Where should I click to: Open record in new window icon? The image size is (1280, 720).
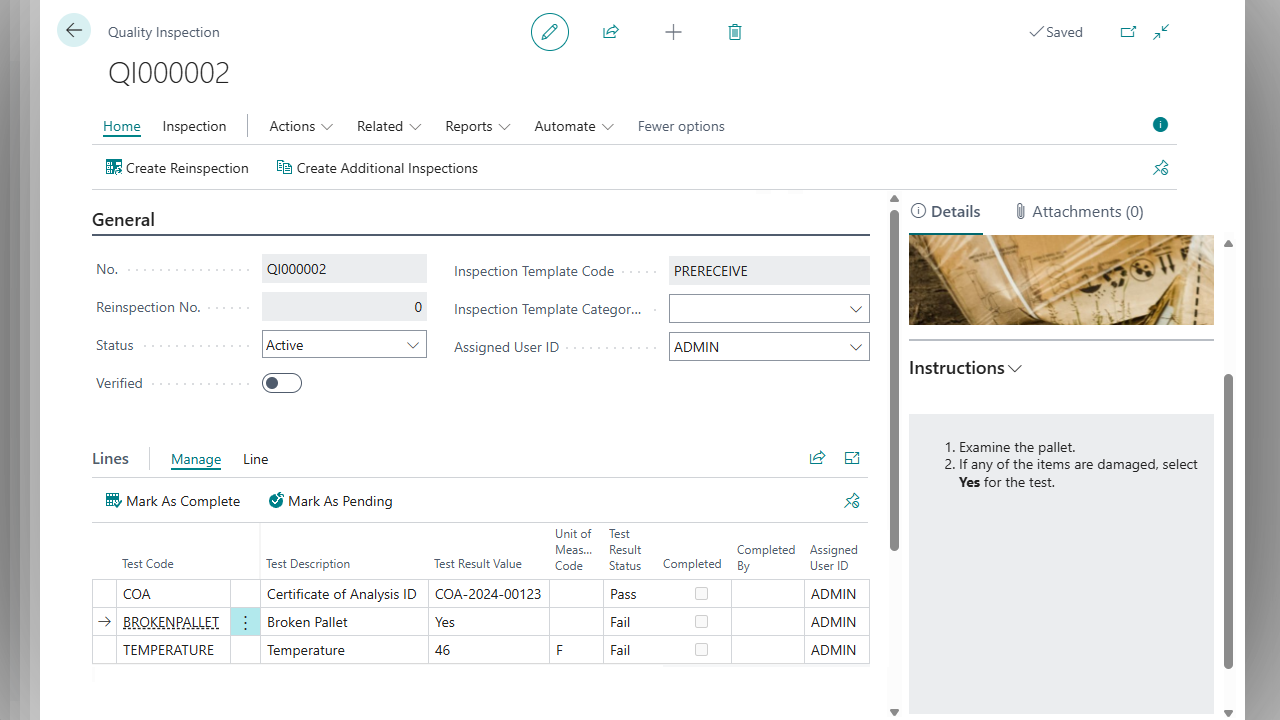(x=1128, y=32)
